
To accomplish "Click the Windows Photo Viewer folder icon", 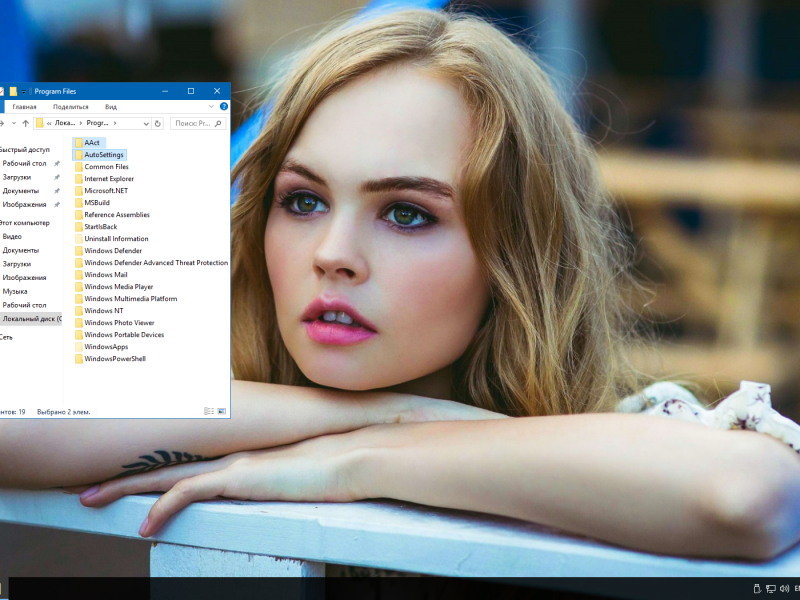I will 79,322.
